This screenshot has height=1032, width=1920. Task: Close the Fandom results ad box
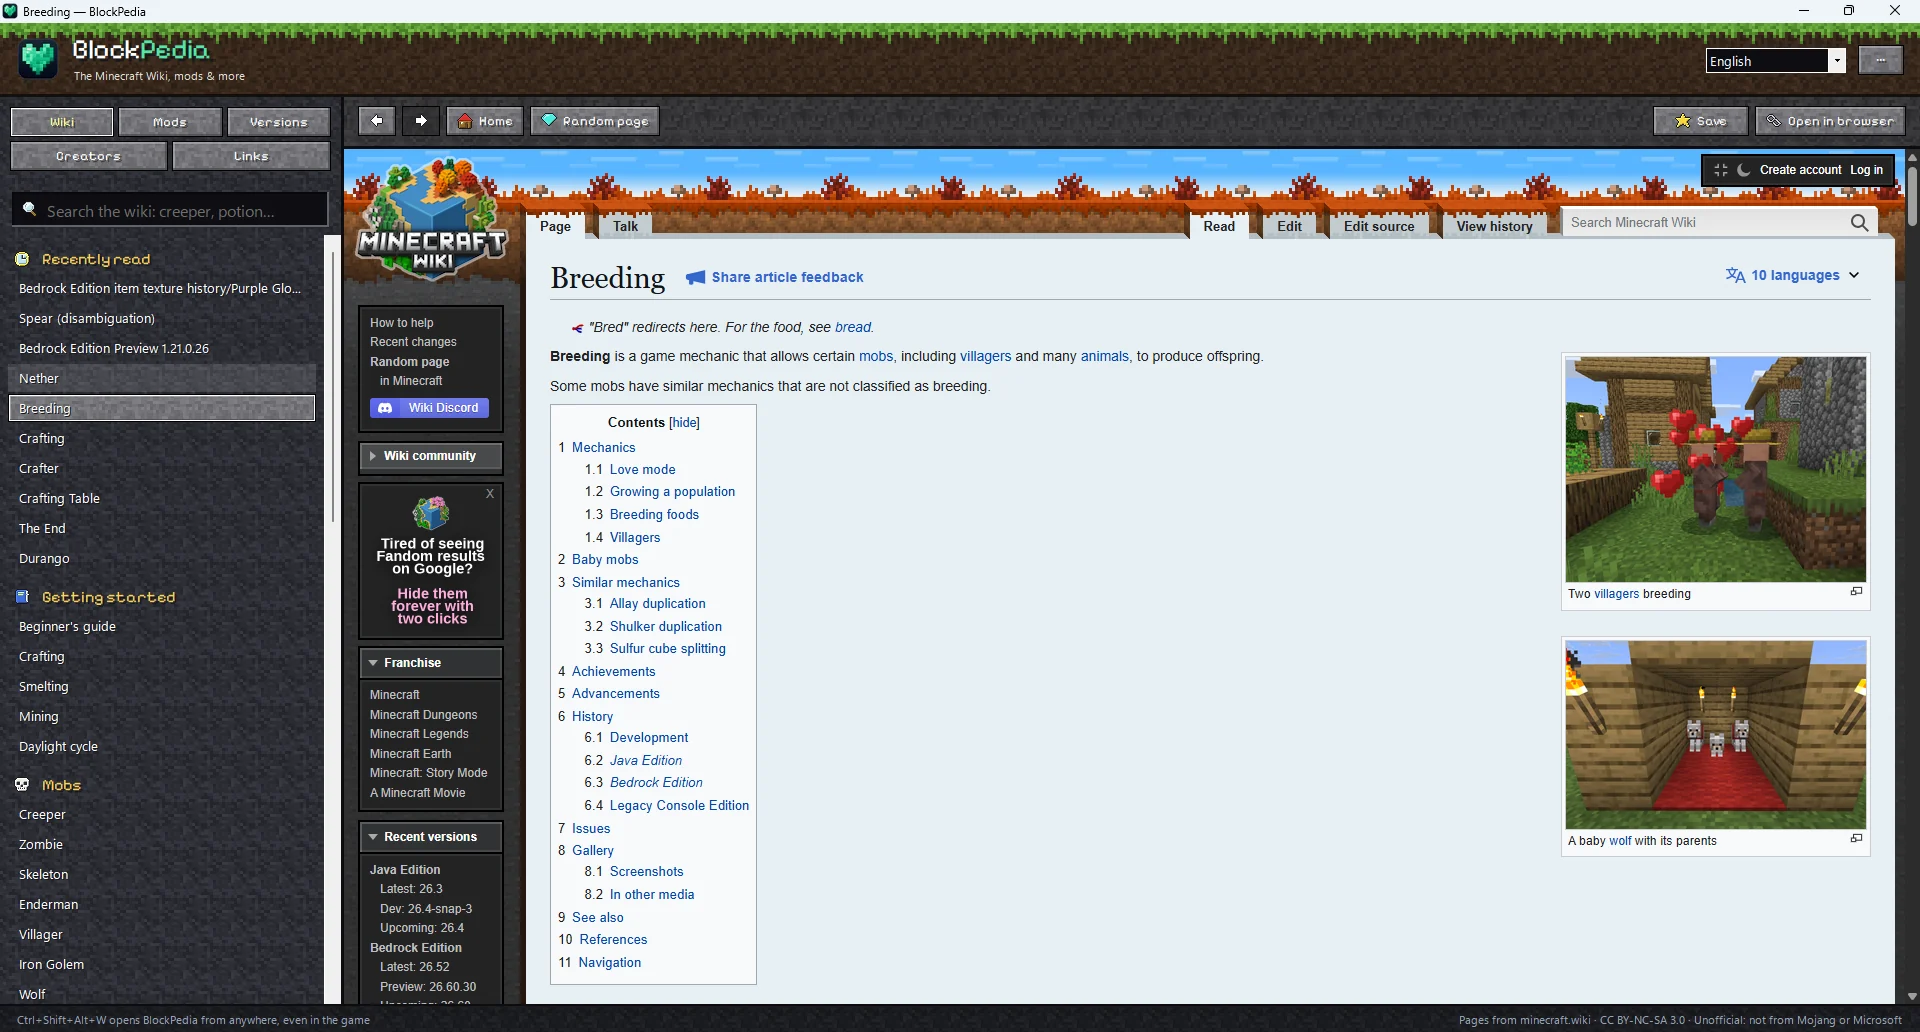(x=490, y=494)
